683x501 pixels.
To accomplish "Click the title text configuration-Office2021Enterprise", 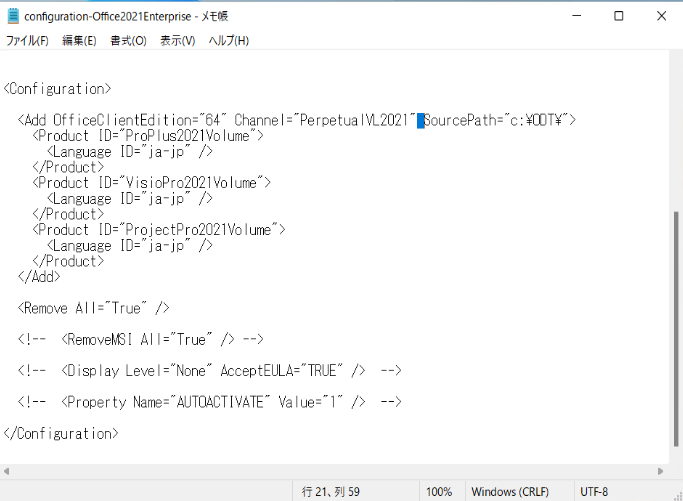I will 108,17.
